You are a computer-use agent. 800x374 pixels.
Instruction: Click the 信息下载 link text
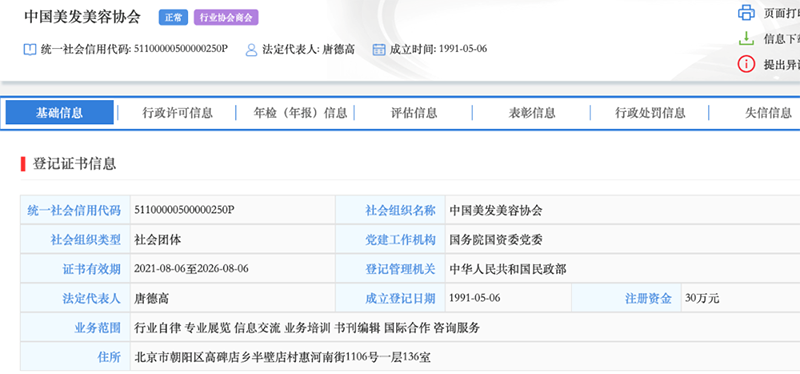point(782,39)
